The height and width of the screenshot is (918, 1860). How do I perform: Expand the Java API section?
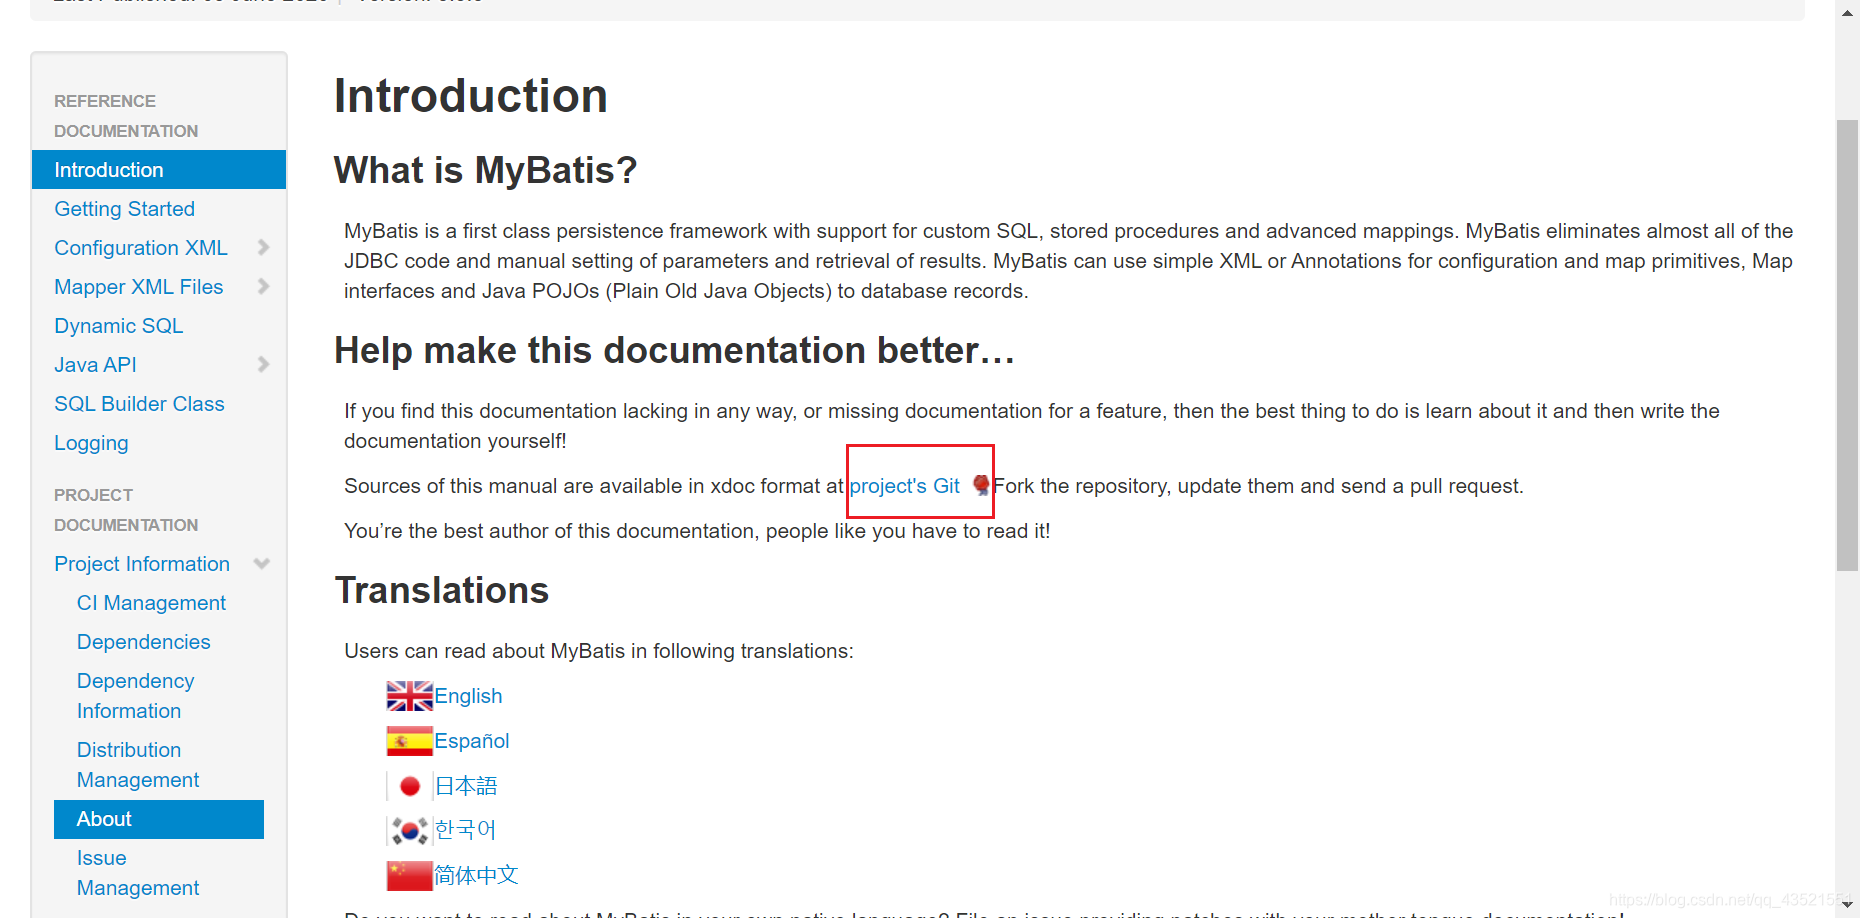point(263,364)
